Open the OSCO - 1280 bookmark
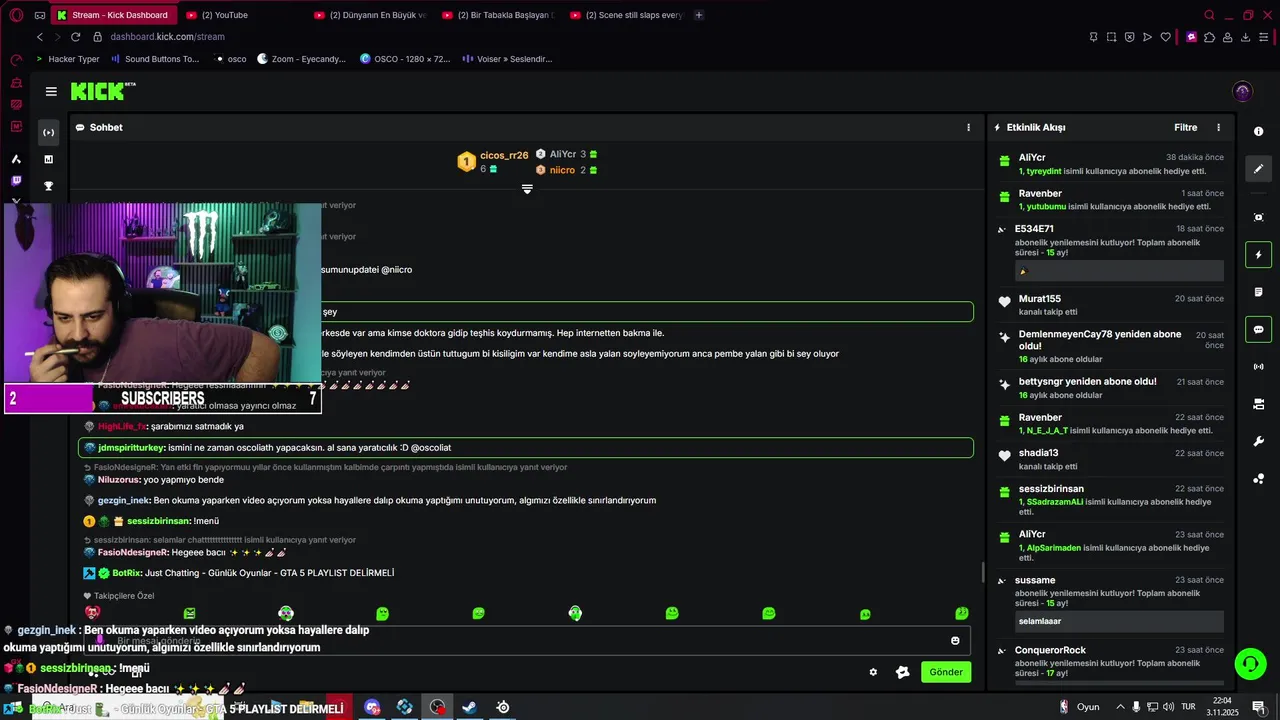 pos(405,59)
